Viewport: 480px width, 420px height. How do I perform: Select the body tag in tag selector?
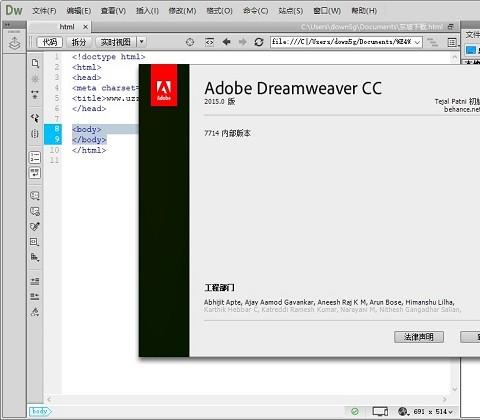click(40, 411)
